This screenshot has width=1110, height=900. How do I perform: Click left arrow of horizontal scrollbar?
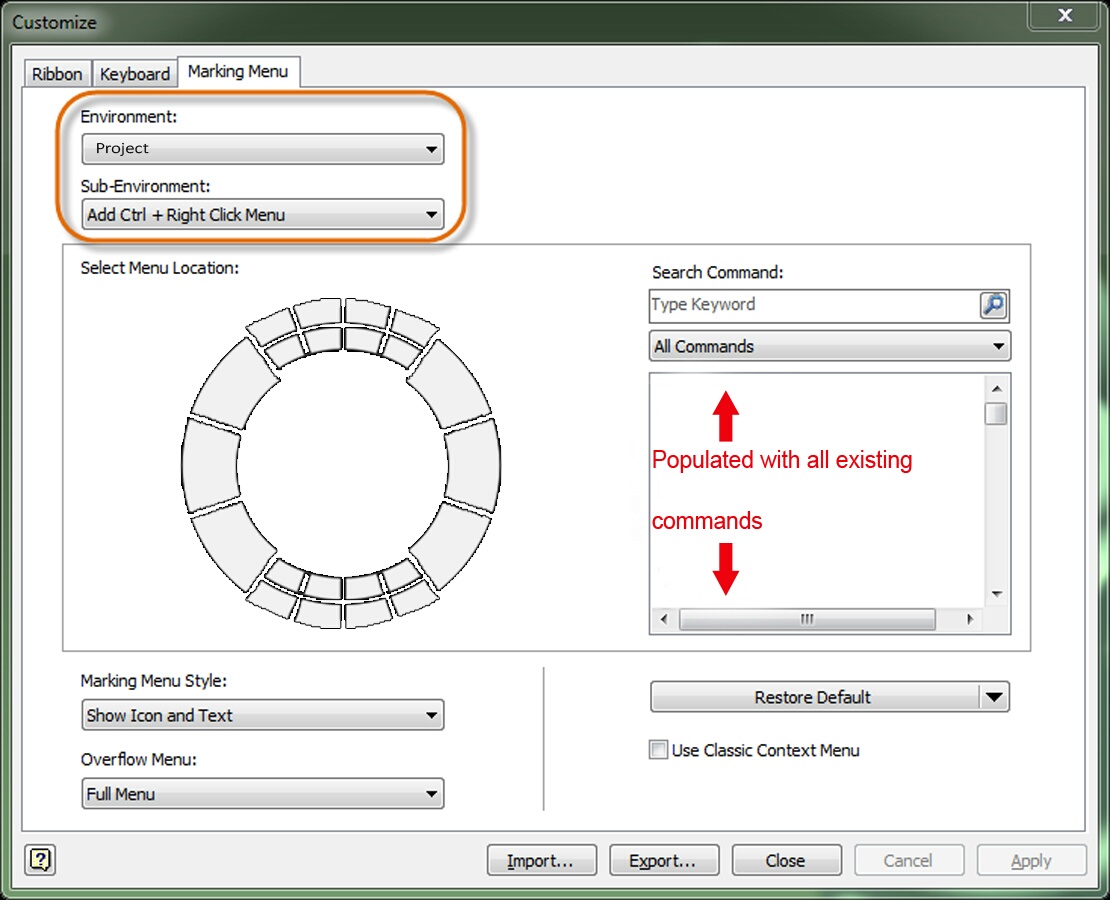point(663,620)
